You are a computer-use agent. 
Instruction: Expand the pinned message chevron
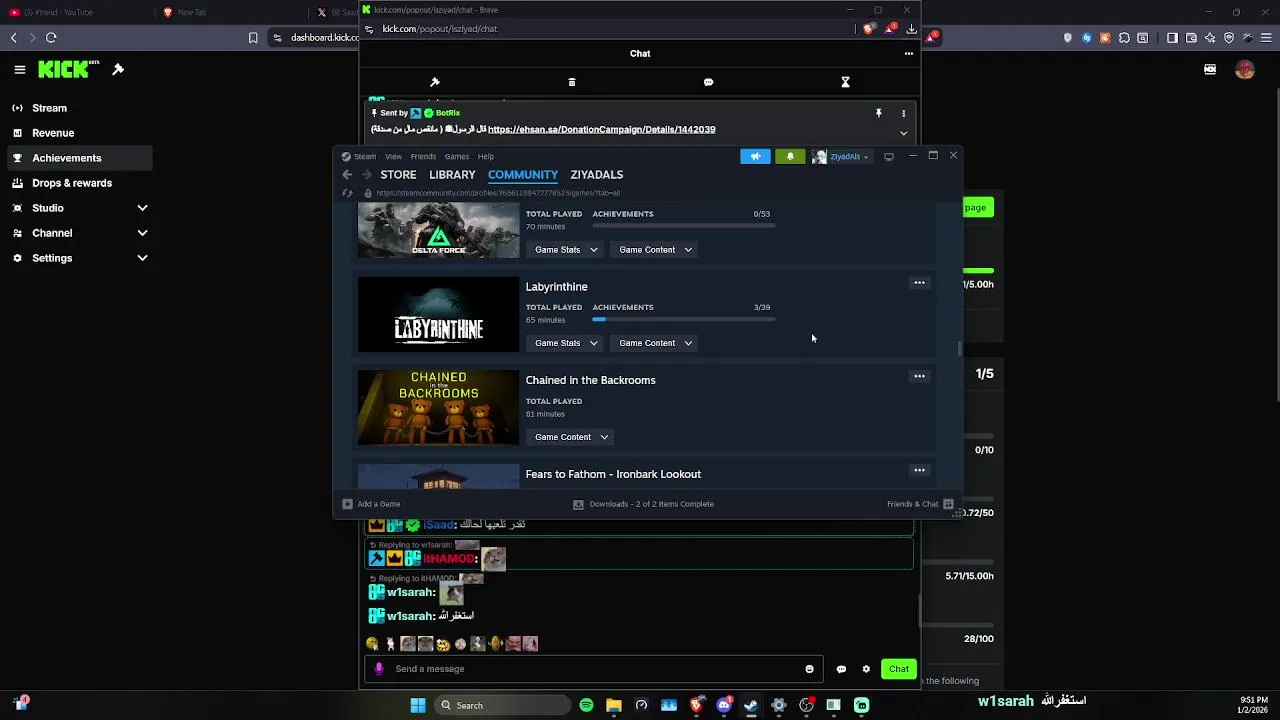tap(903, 133)
